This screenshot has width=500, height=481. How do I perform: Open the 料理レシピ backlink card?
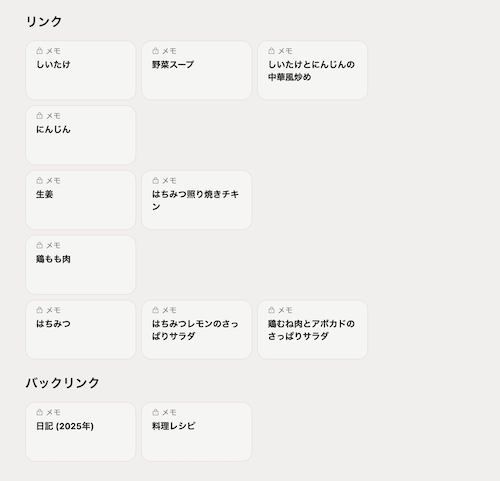click(x=197, y=432)
